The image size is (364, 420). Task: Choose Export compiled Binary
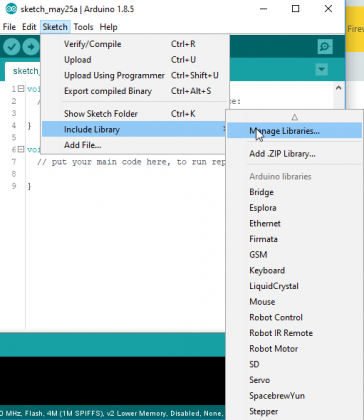(135, 91)
